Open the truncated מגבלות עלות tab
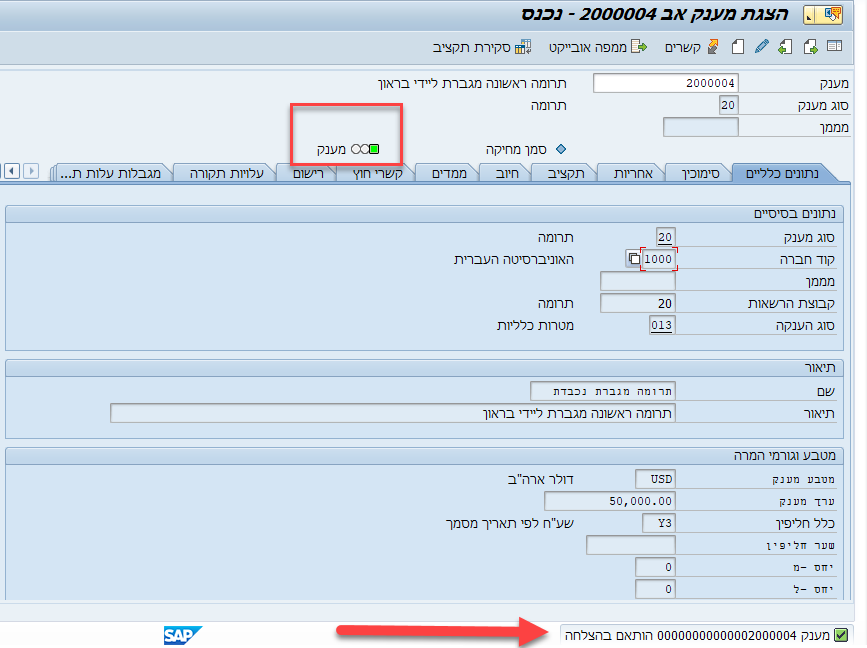This screenshot has height=648, width=867. click(x=111, y=174)
